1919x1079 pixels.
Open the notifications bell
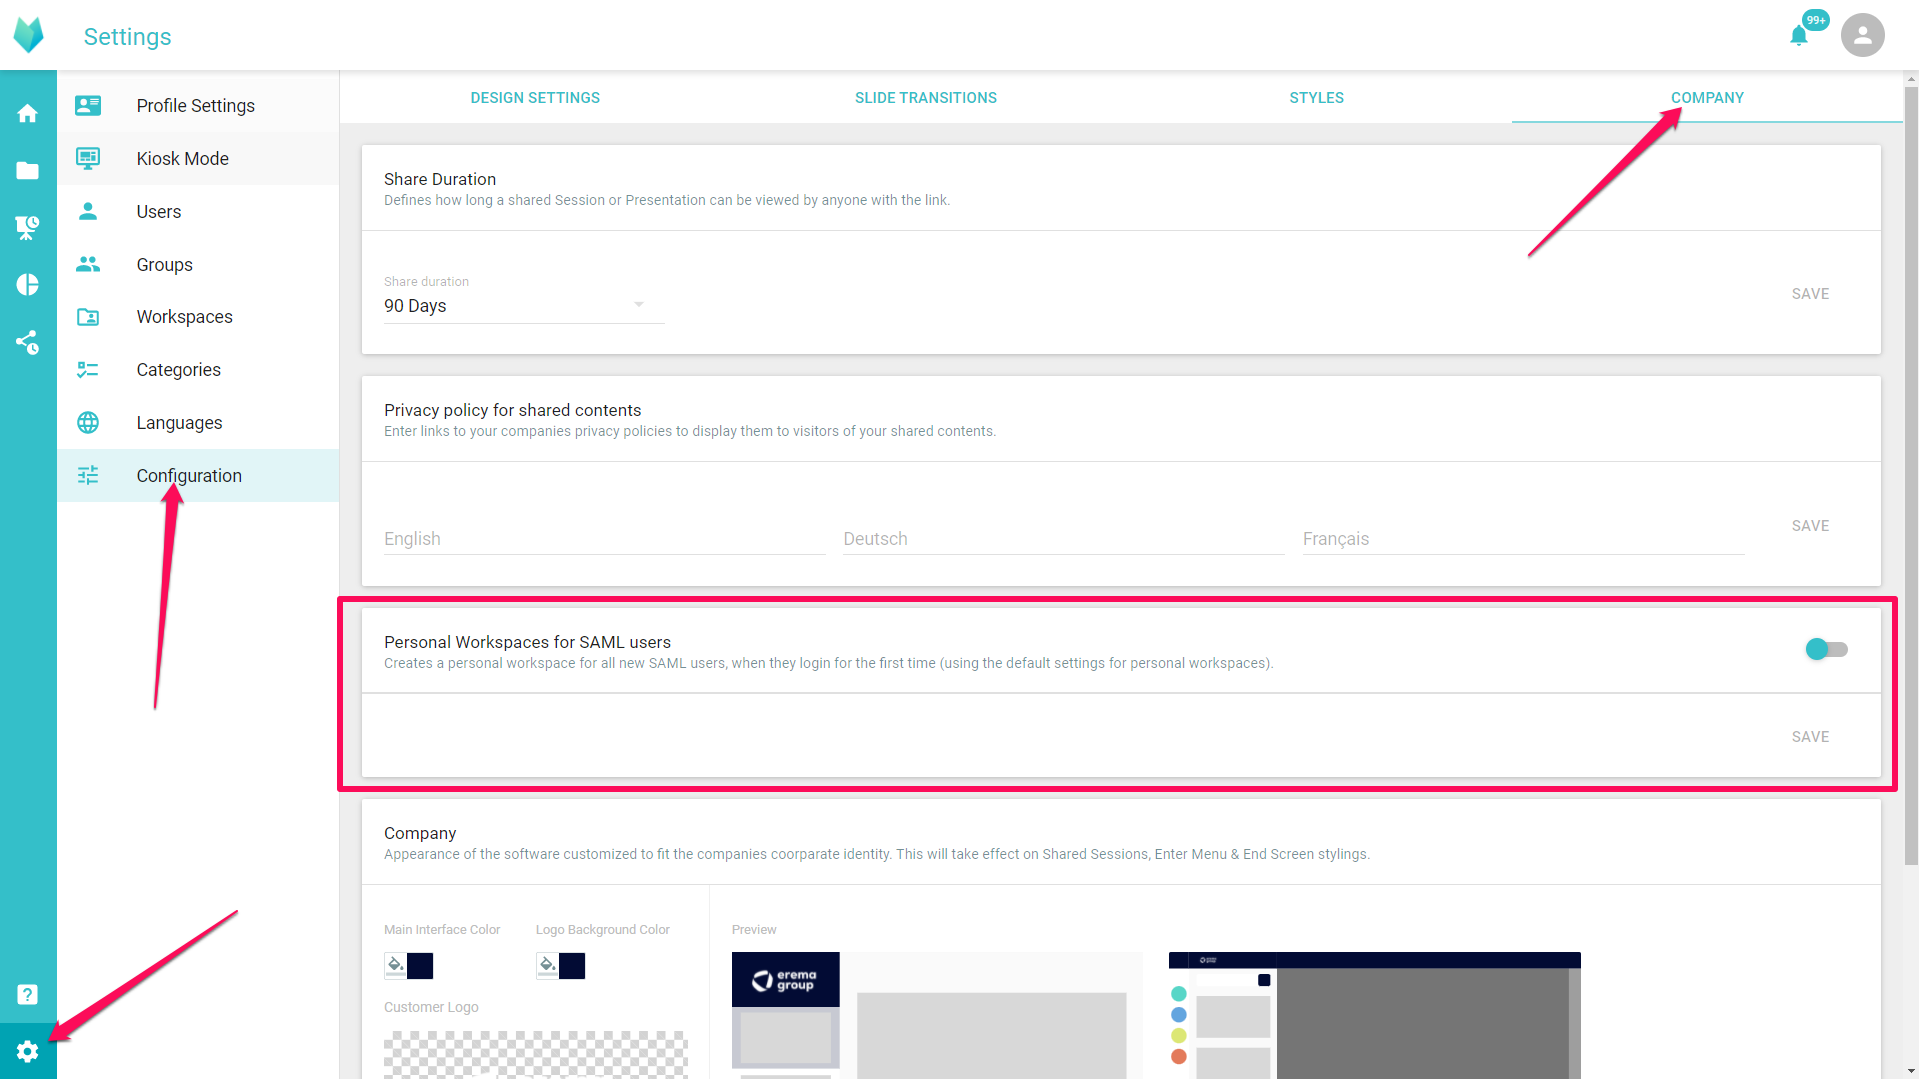[x=1799, y=36]
